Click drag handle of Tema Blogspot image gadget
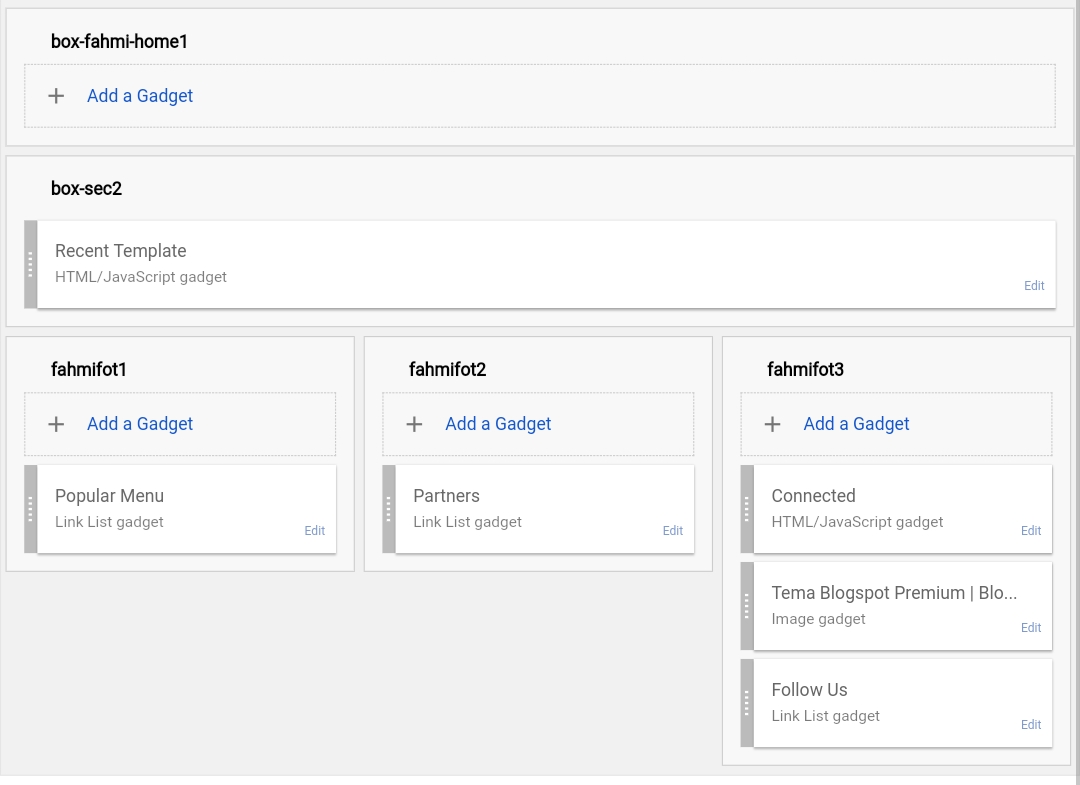The image size is (1080, 785). (747, 606)
